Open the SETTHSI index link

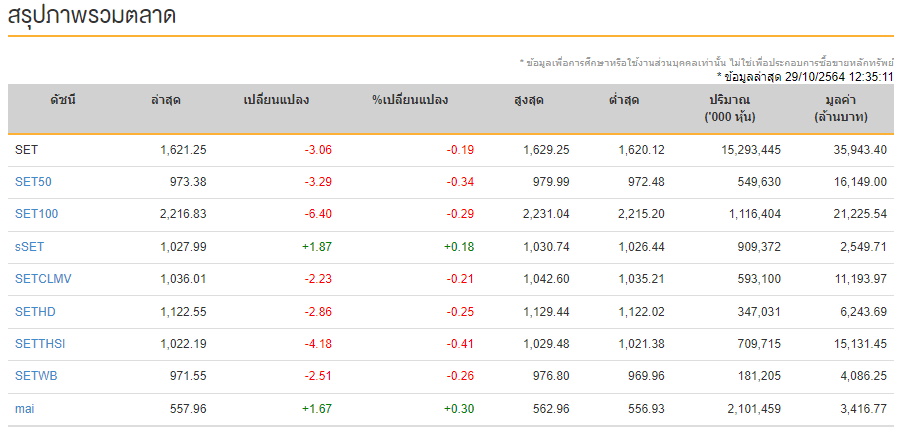coord(40,344)
